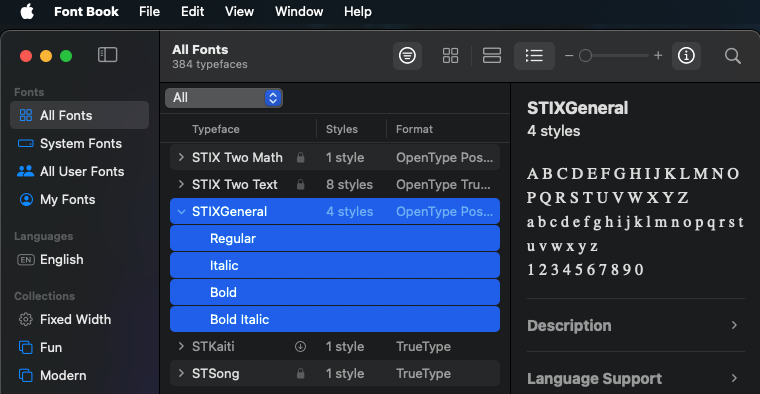Click the Fixed Width gear icon

(26, 319)
